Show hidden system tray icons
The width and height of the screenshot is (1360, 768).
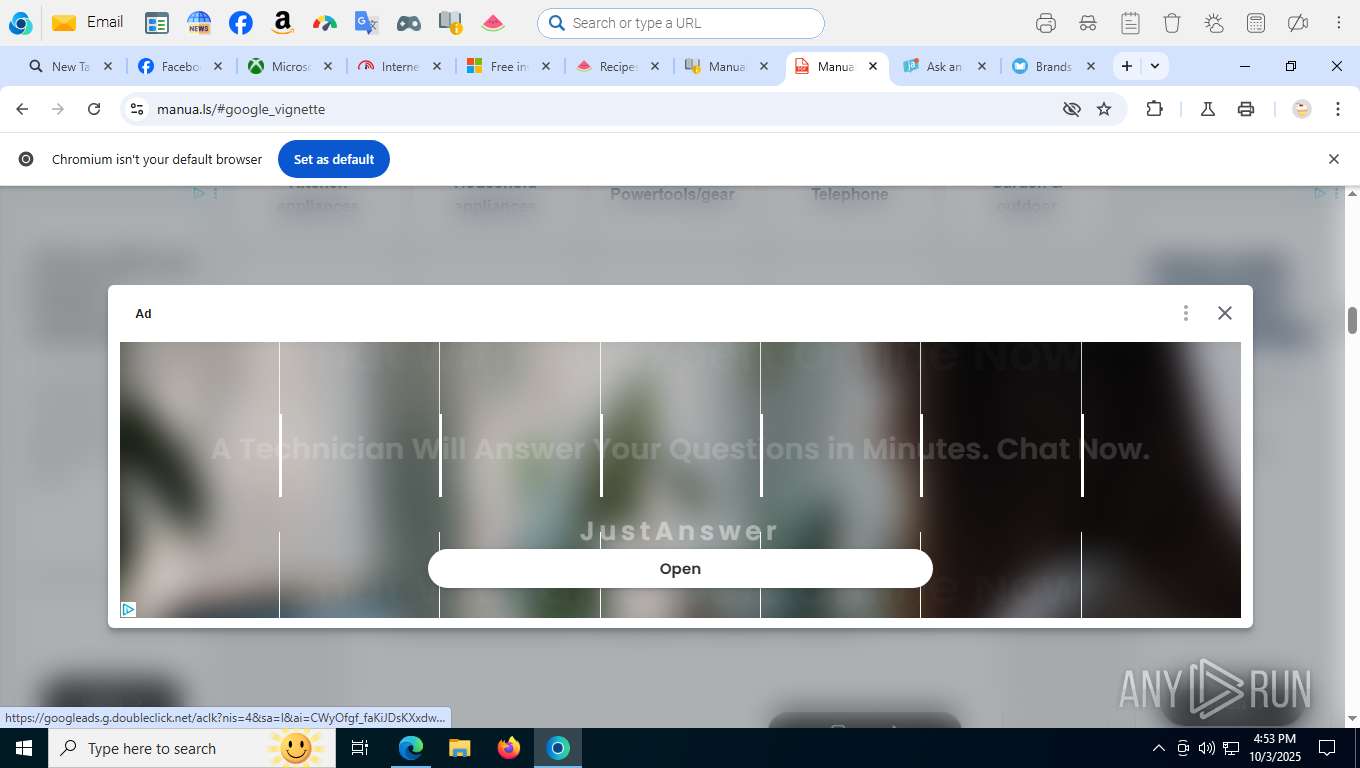(x=1159, y=748)
